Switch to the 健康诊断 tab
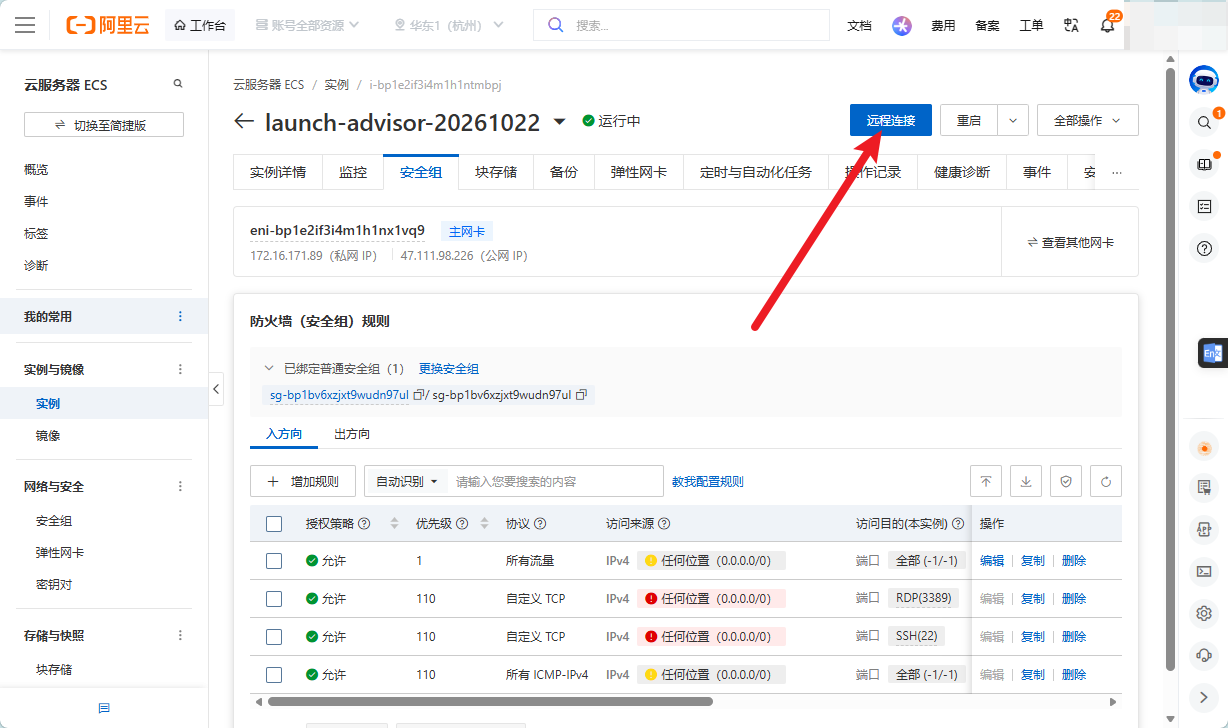1228x728 pixels. (962, 172)
